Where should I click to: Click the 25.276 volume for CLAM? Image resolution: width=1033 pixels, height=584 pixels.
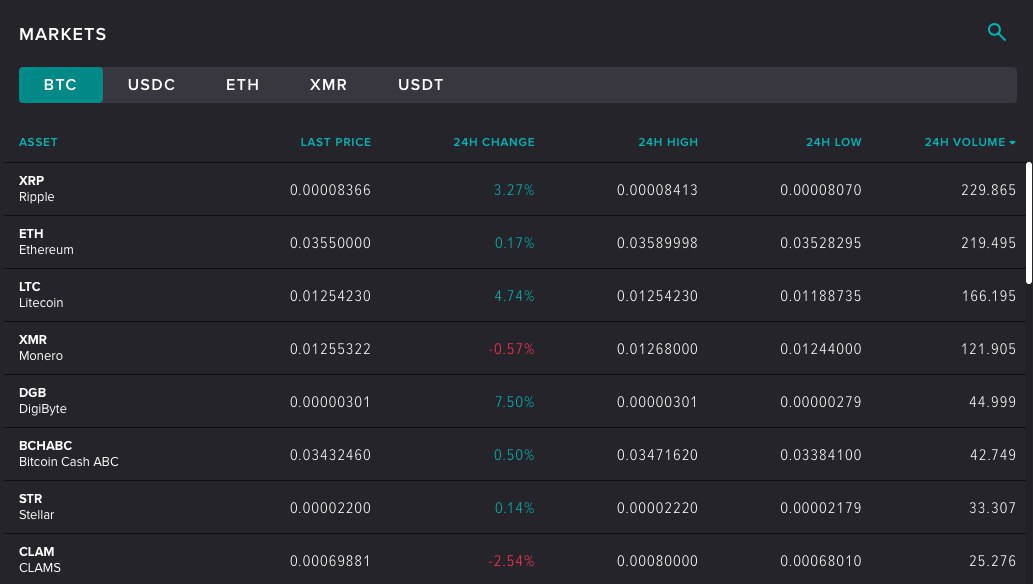click(x=992, y=562)
